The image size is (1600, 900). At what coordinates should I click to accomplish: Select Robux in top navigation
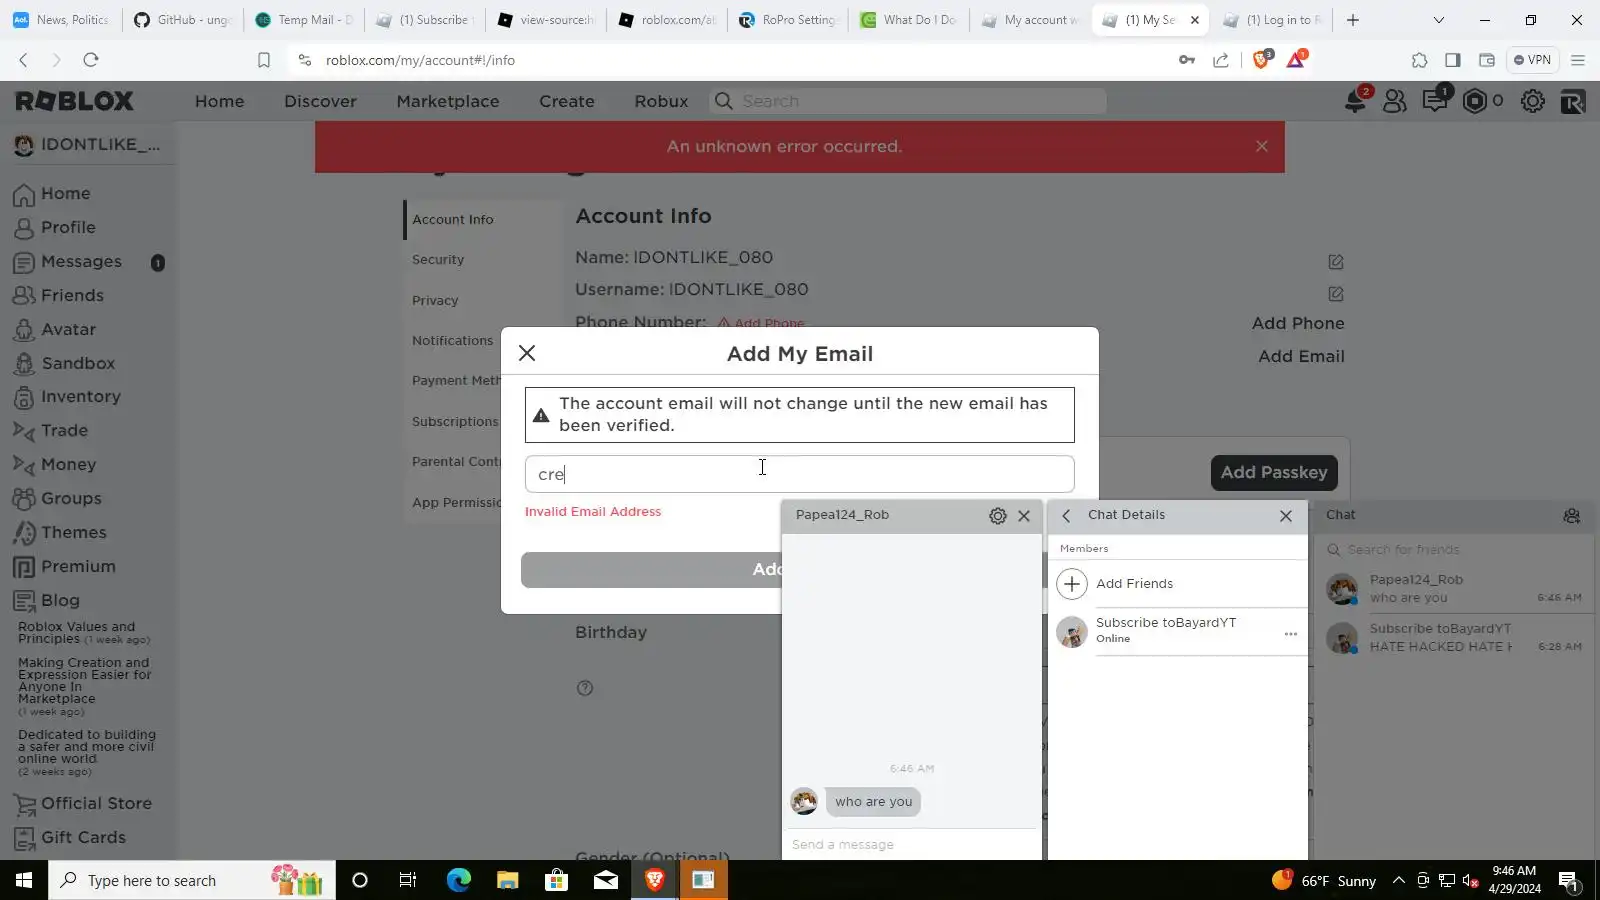(x=661, y=101)
